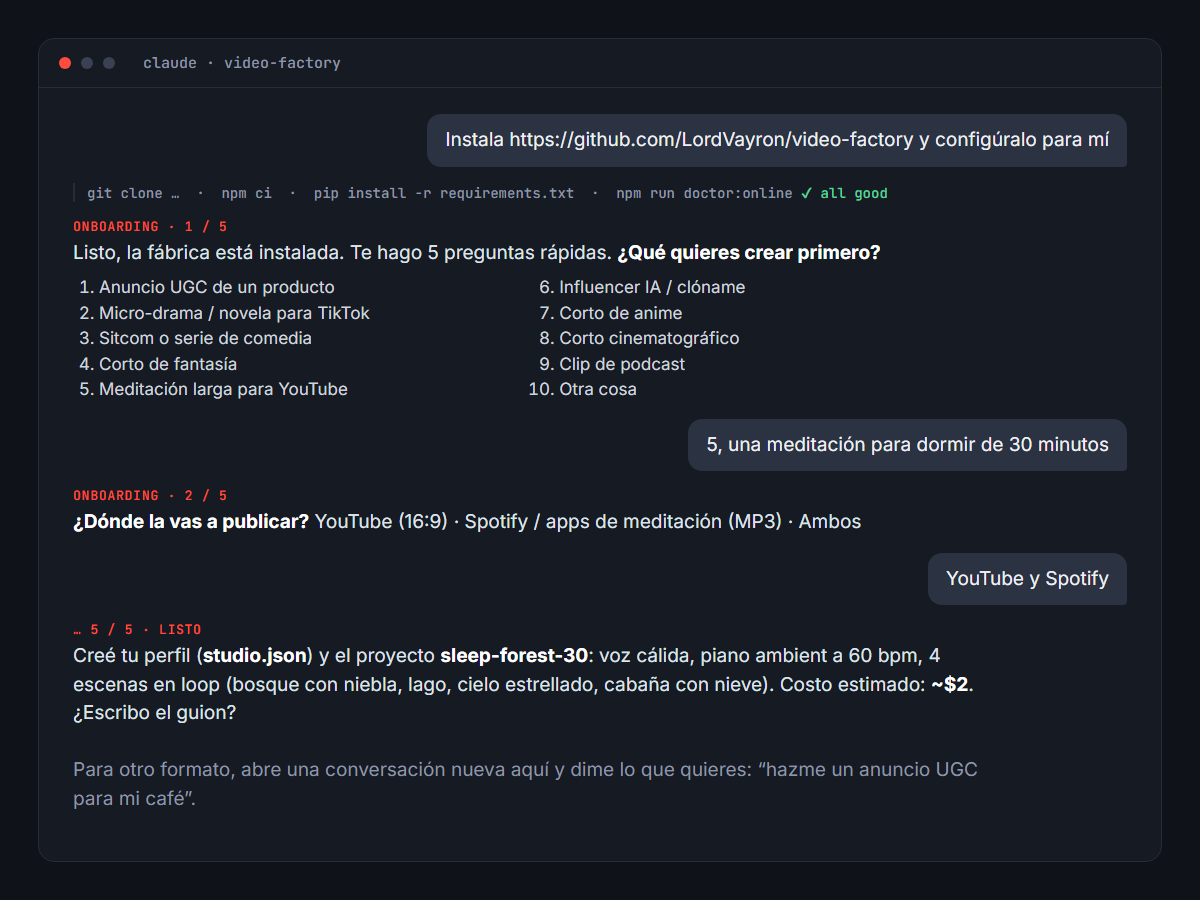Click the green 'all good' status
1200x900 pixels.
(x=854, y=193)
